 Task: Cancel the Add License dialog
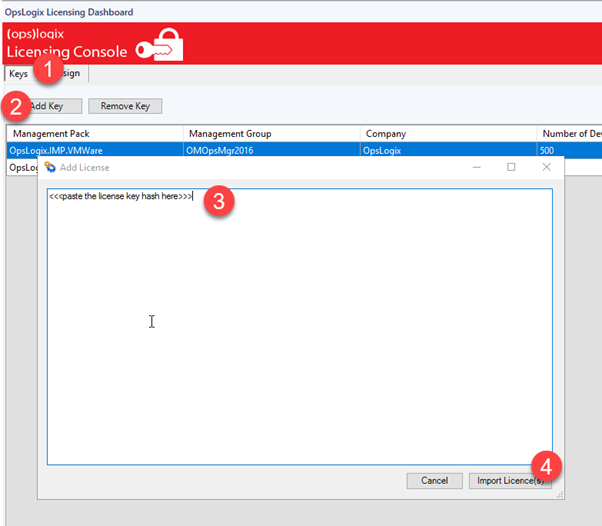pyautogui.click(x=435, y=481)
